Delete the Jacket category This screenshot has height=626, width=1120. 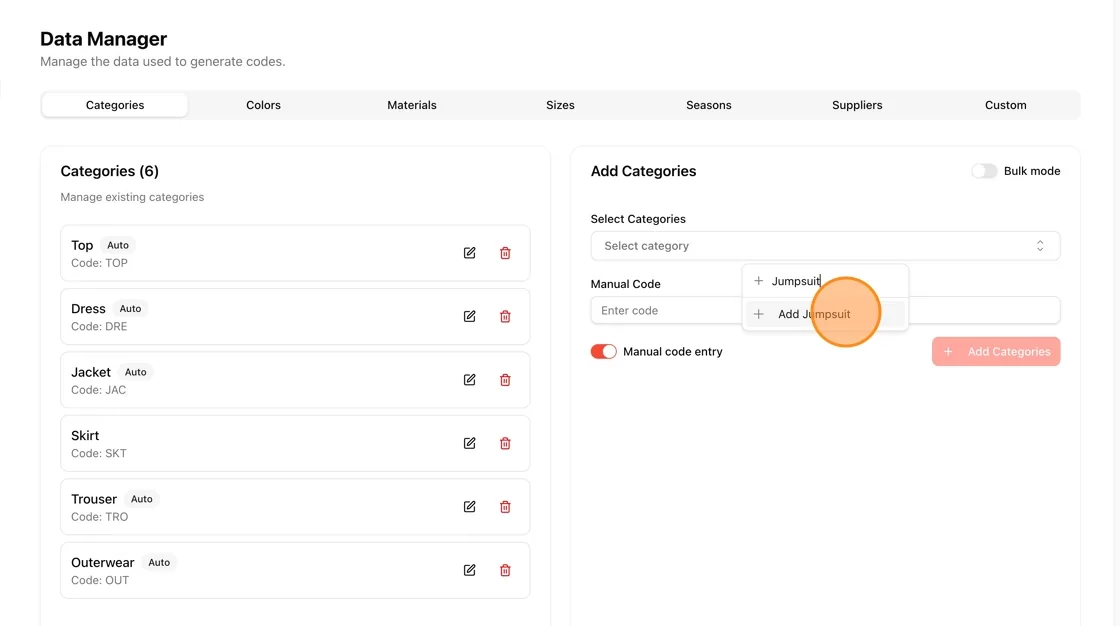(505, 379)
